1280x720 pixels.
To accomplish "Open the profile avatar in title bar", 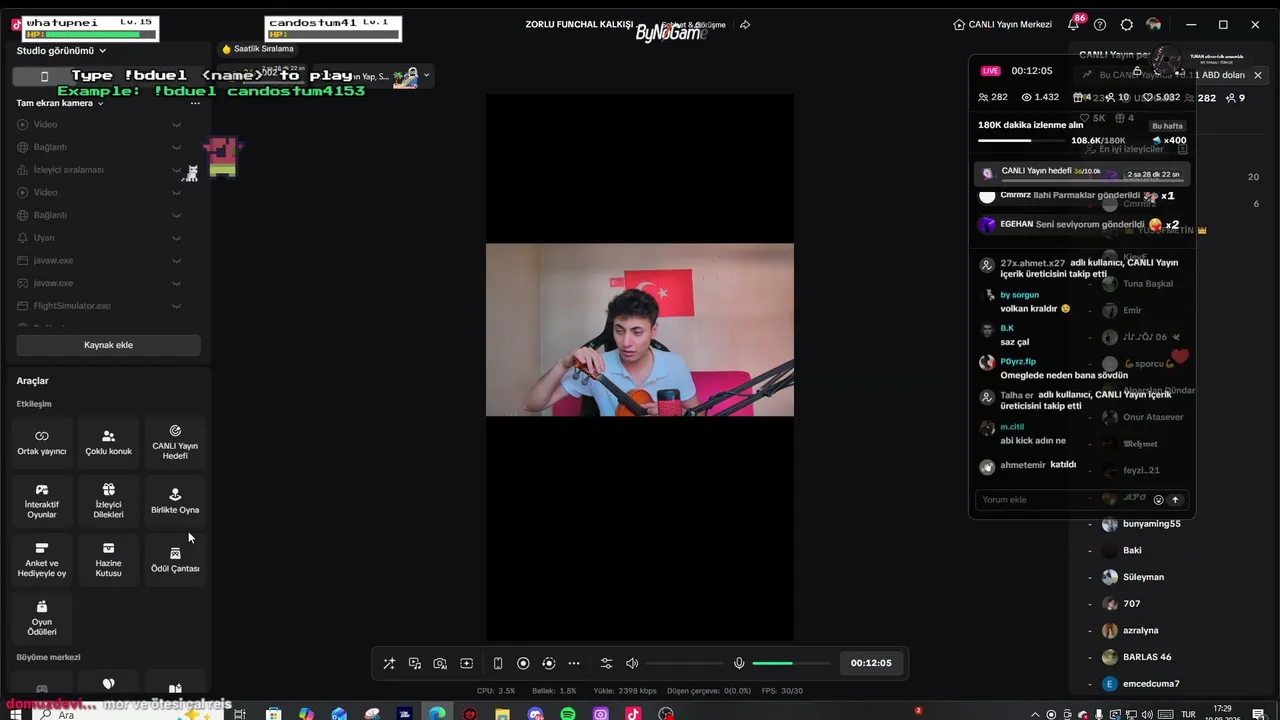I will pos(1154,24).
